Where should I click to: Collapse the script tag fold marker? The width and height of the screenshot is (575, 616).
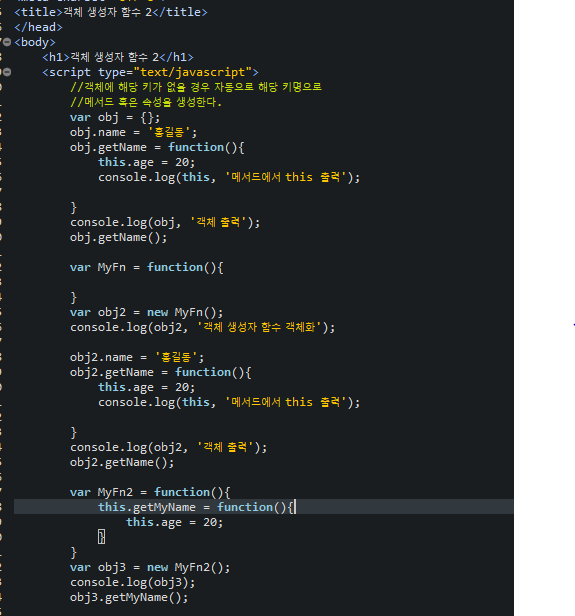[x=7, y=72]
